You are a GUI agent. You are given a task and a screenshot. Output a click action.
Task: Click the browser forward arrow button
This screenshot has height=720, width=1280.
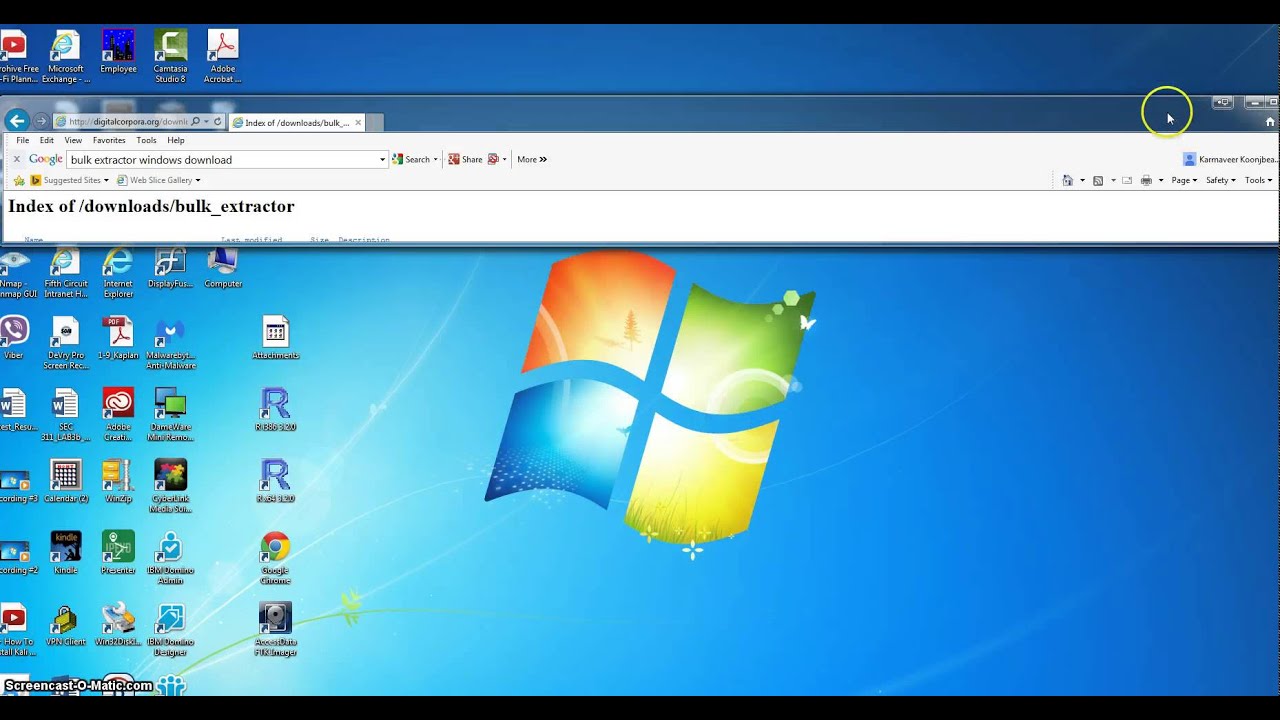[x=41, y=121]
